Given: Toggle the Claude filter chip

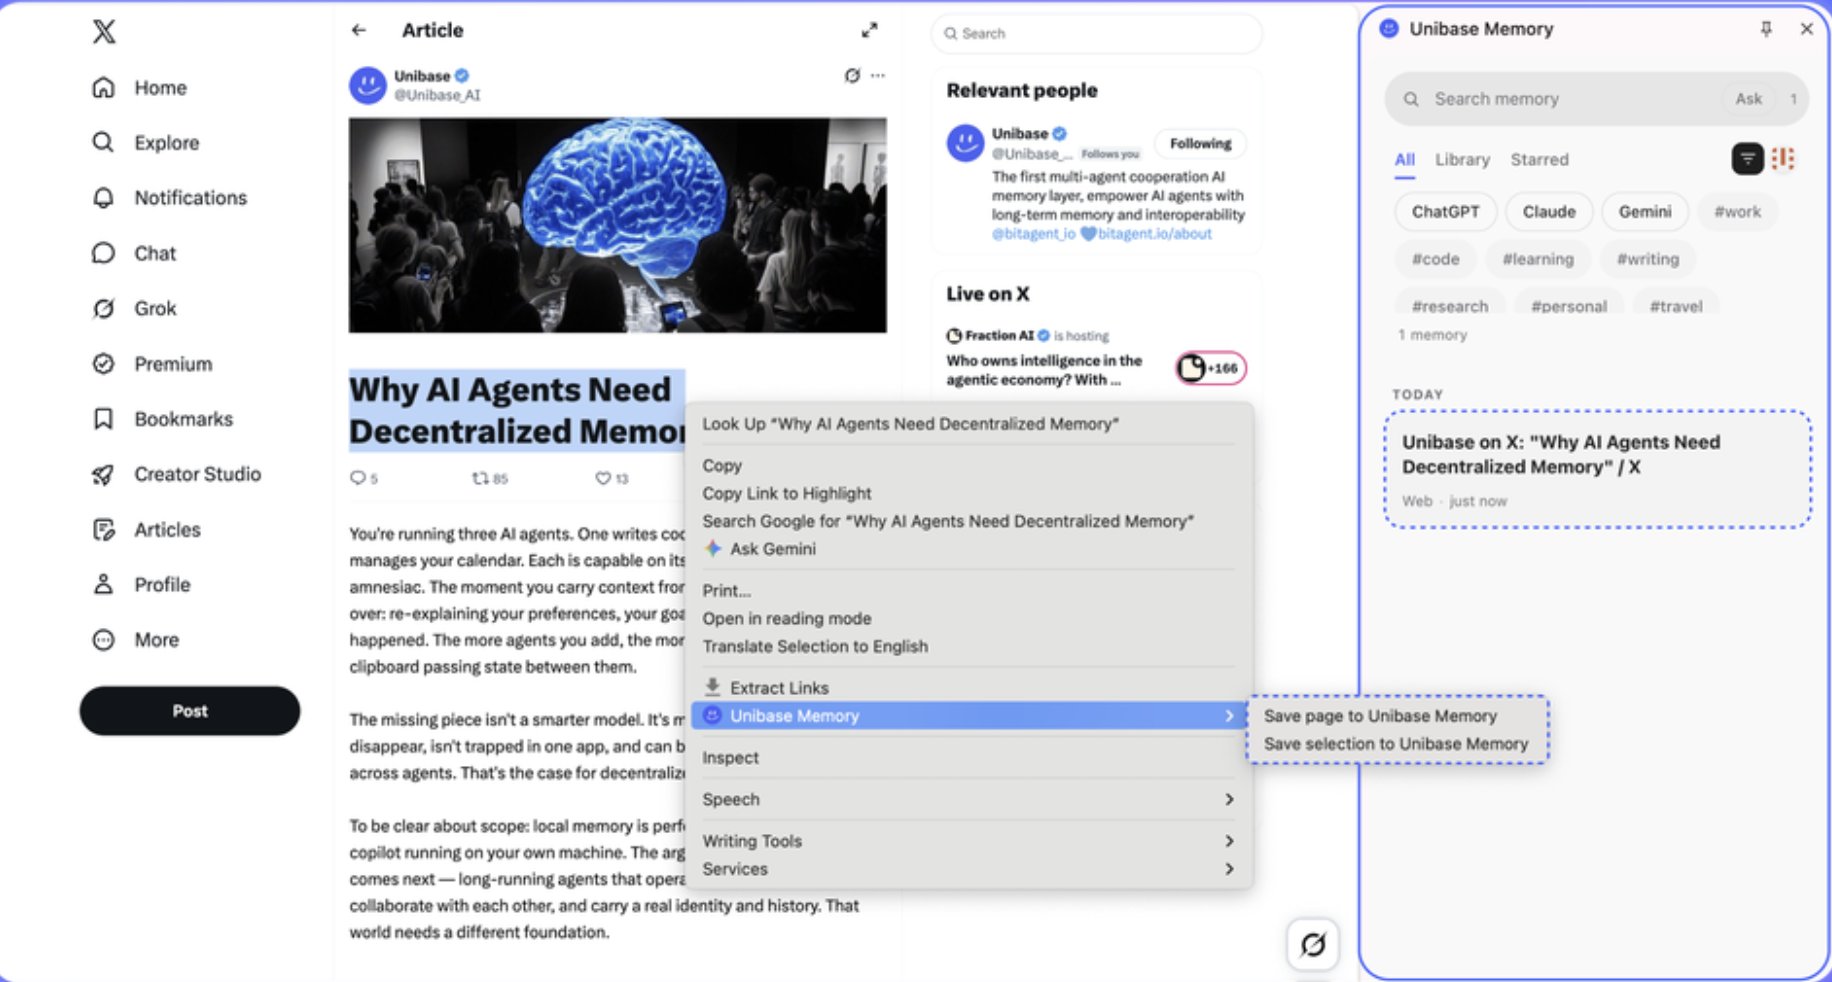Looking at the screenshot, I should click(x=1549, y=212).
